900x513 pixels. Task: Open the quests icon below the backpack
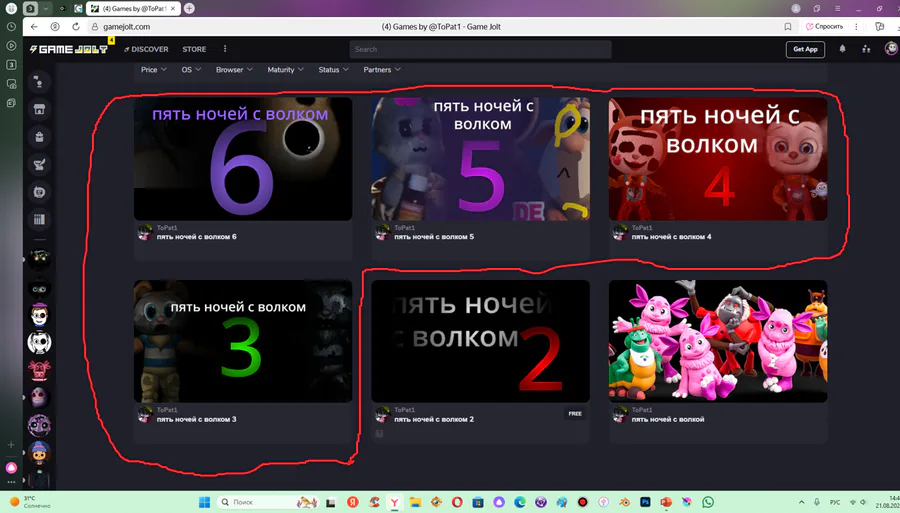(39, 165)
